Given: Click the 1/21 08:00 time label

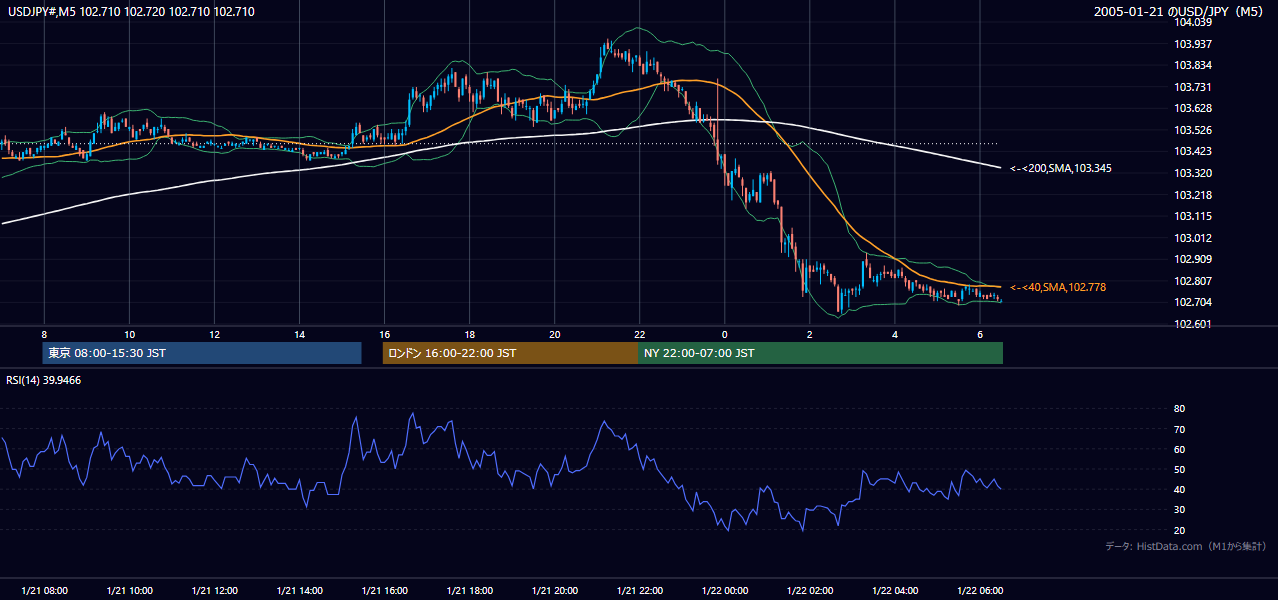Looking at the screenshot, I should click(44, 590).
